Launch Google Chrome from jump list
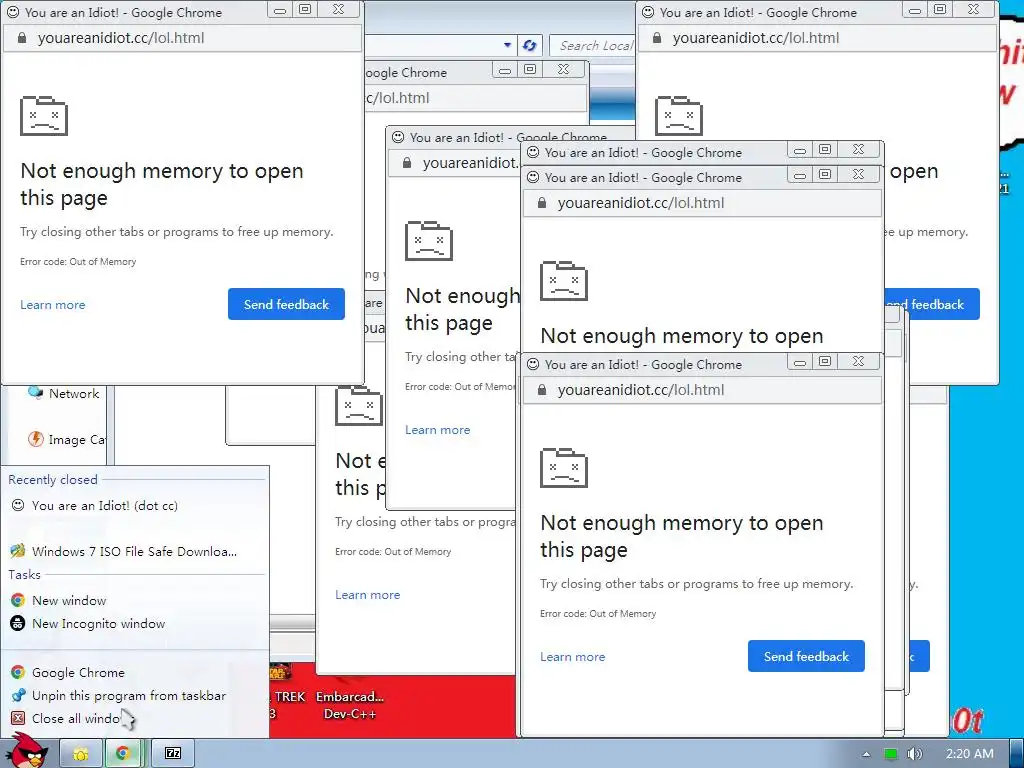 point(135,672)
